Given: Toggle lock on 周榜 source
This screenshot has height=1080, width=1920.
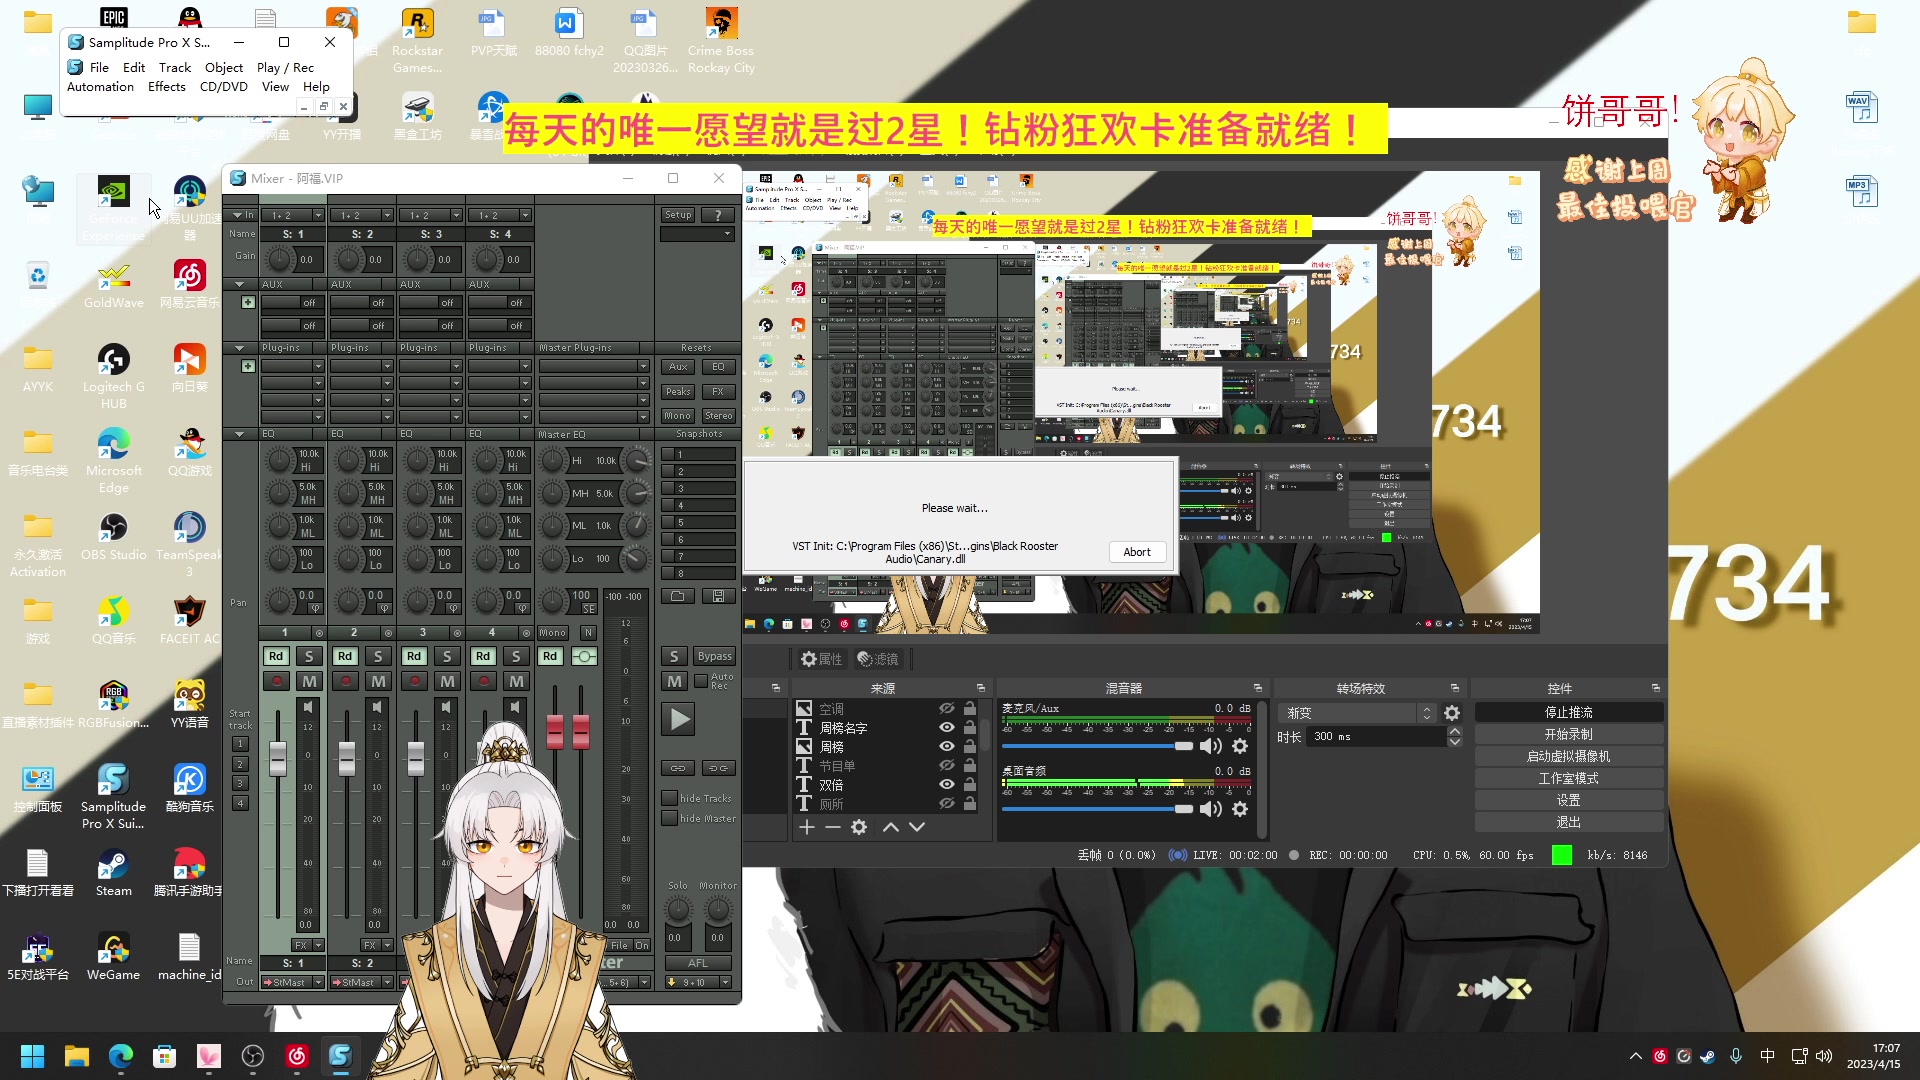Looking at the screenshot, I should coord(969,746).
